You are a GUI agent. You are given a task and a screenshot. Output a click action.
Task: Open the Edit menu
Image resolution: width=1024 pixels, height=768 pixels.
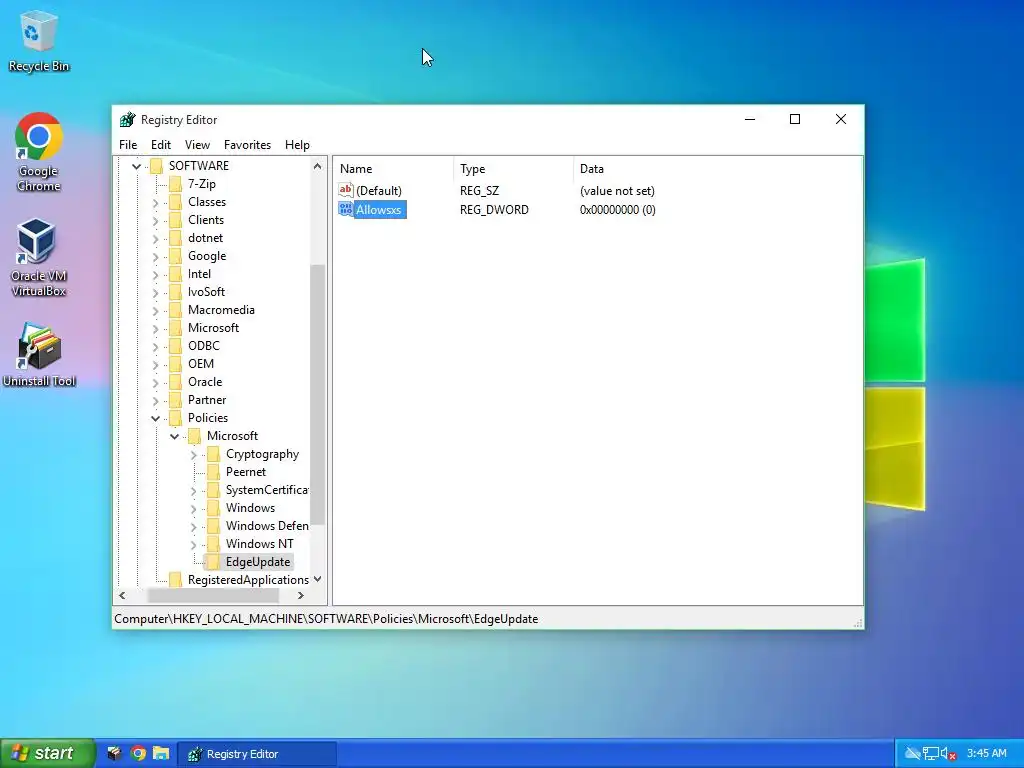(161, 145)
